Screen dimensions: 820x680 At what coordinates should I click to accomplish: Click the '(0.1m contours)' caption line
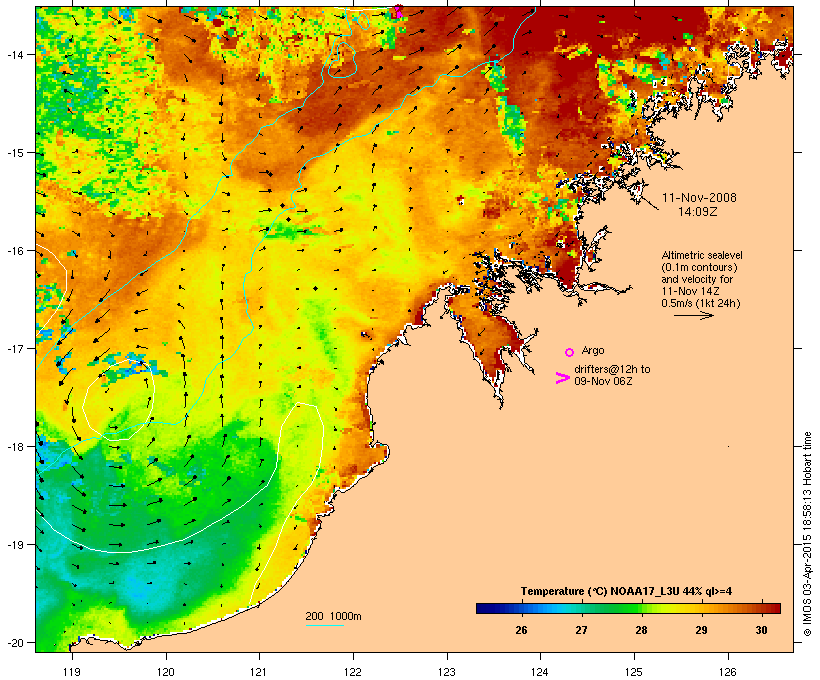tap(699, 267)
